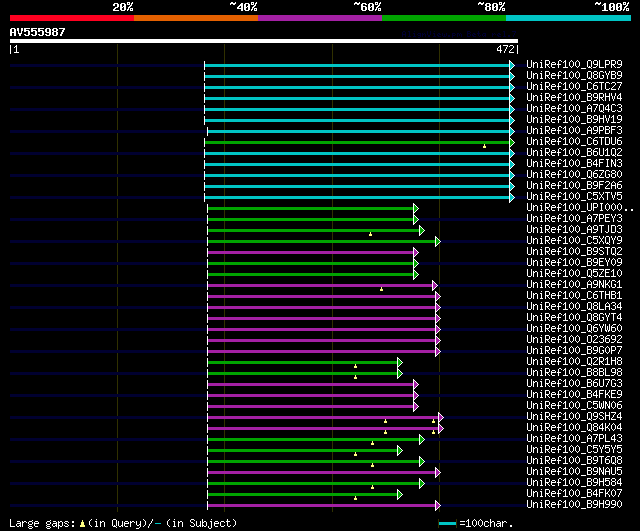The image size is (640, 531).
Task: Open the UniRef100_C5XQY9 label
Action: pyautogui.click(x=574, y=241)
